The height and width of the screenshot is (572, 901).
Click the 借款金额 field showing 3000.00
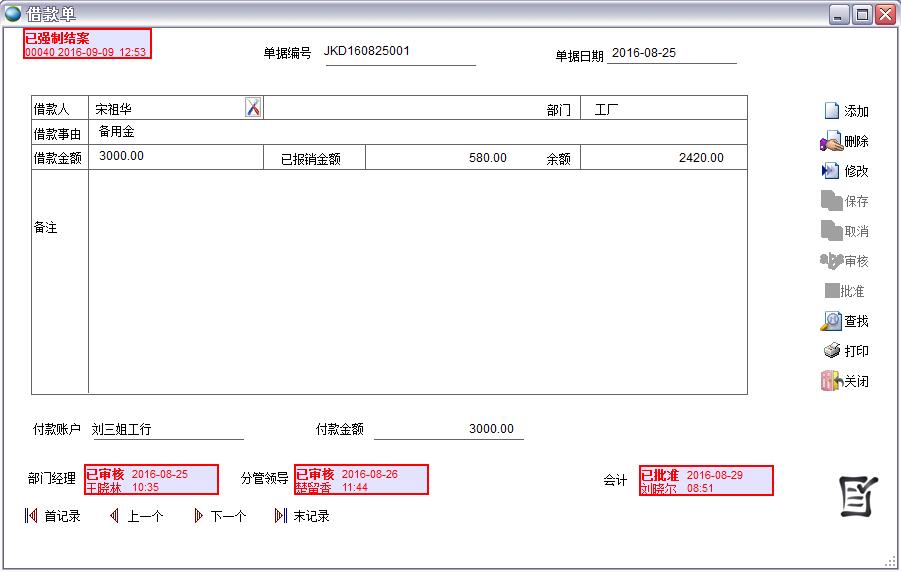[176, 157]
